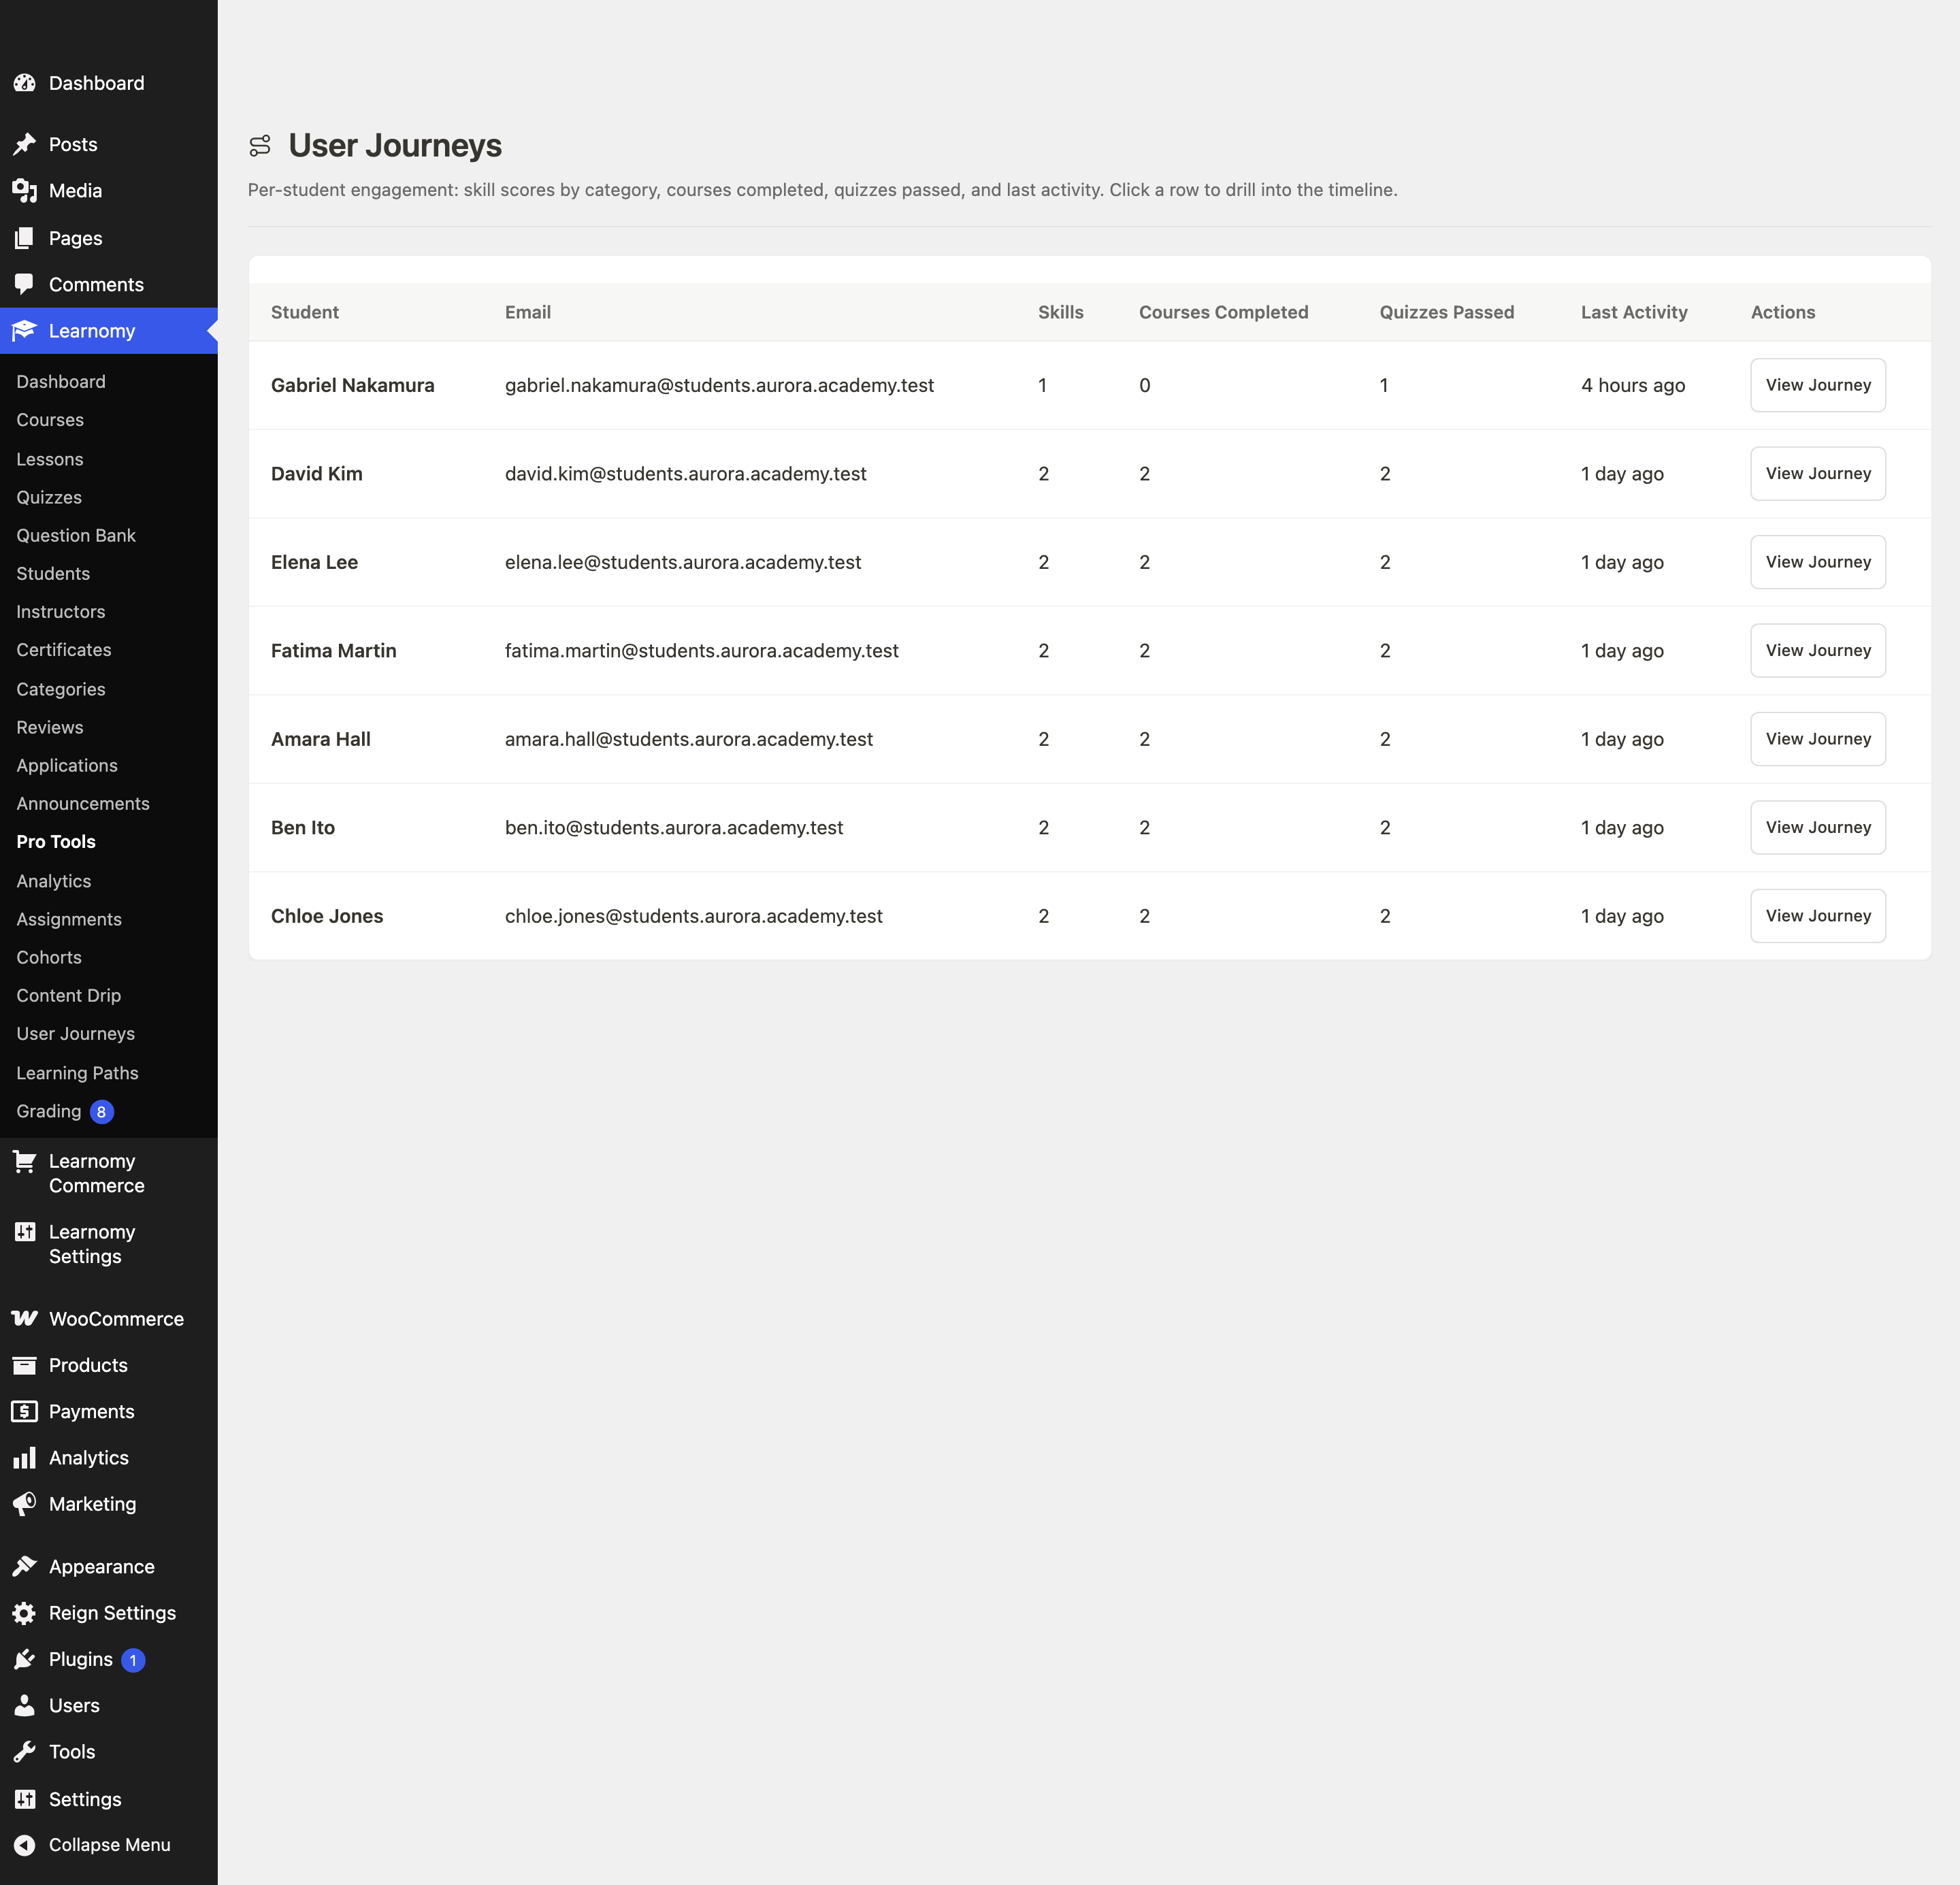Click the Pages icon
1960x1885 pixels.
click(x=25, y=238)
